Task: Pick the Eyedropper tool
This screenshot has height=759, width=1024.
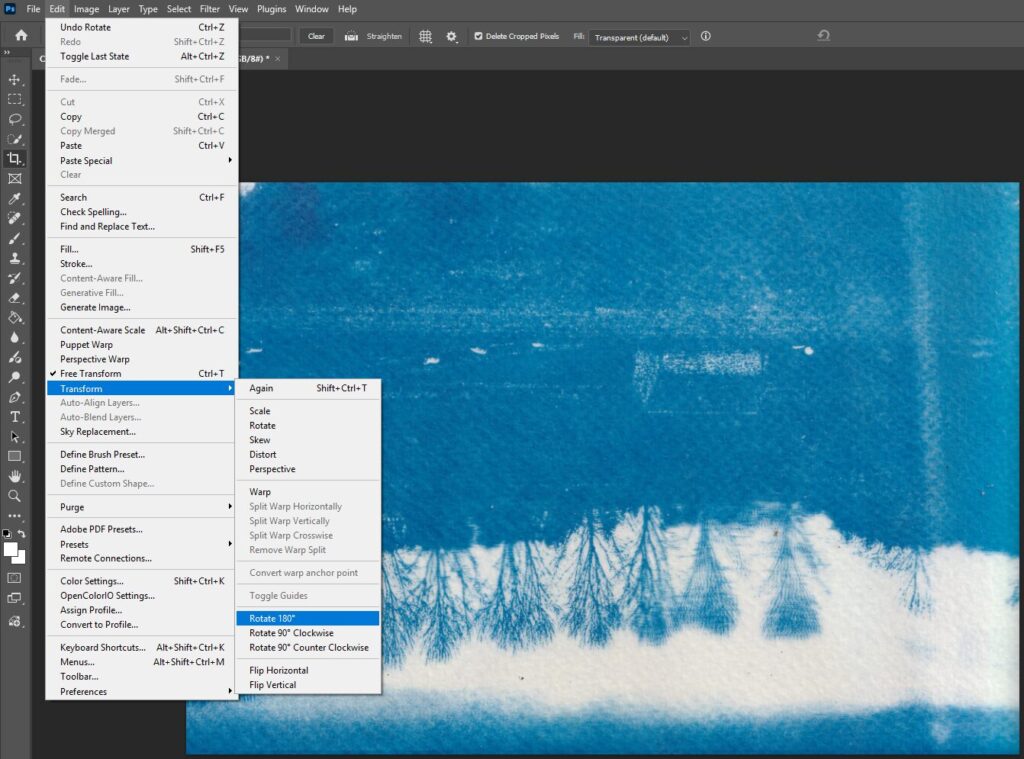Action: (14, 198)
